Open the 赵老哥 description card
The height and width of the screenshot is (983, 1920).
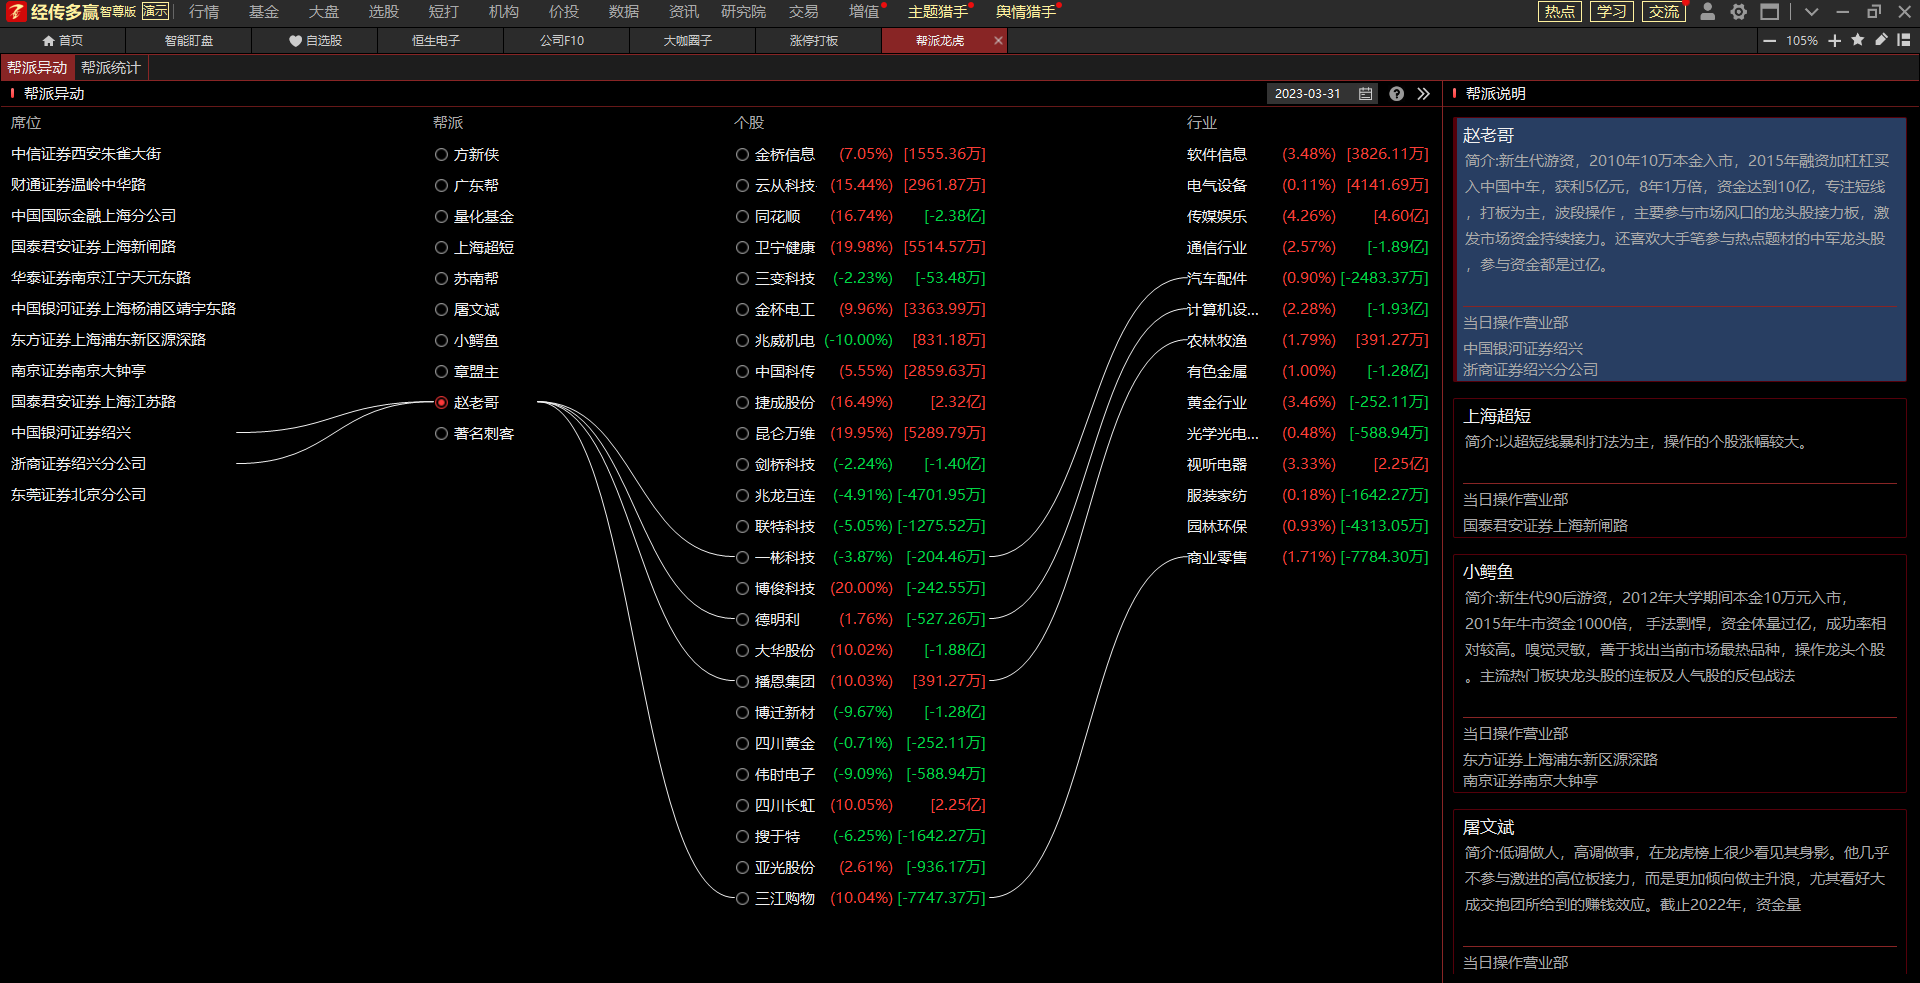(x=1680, y=250)
